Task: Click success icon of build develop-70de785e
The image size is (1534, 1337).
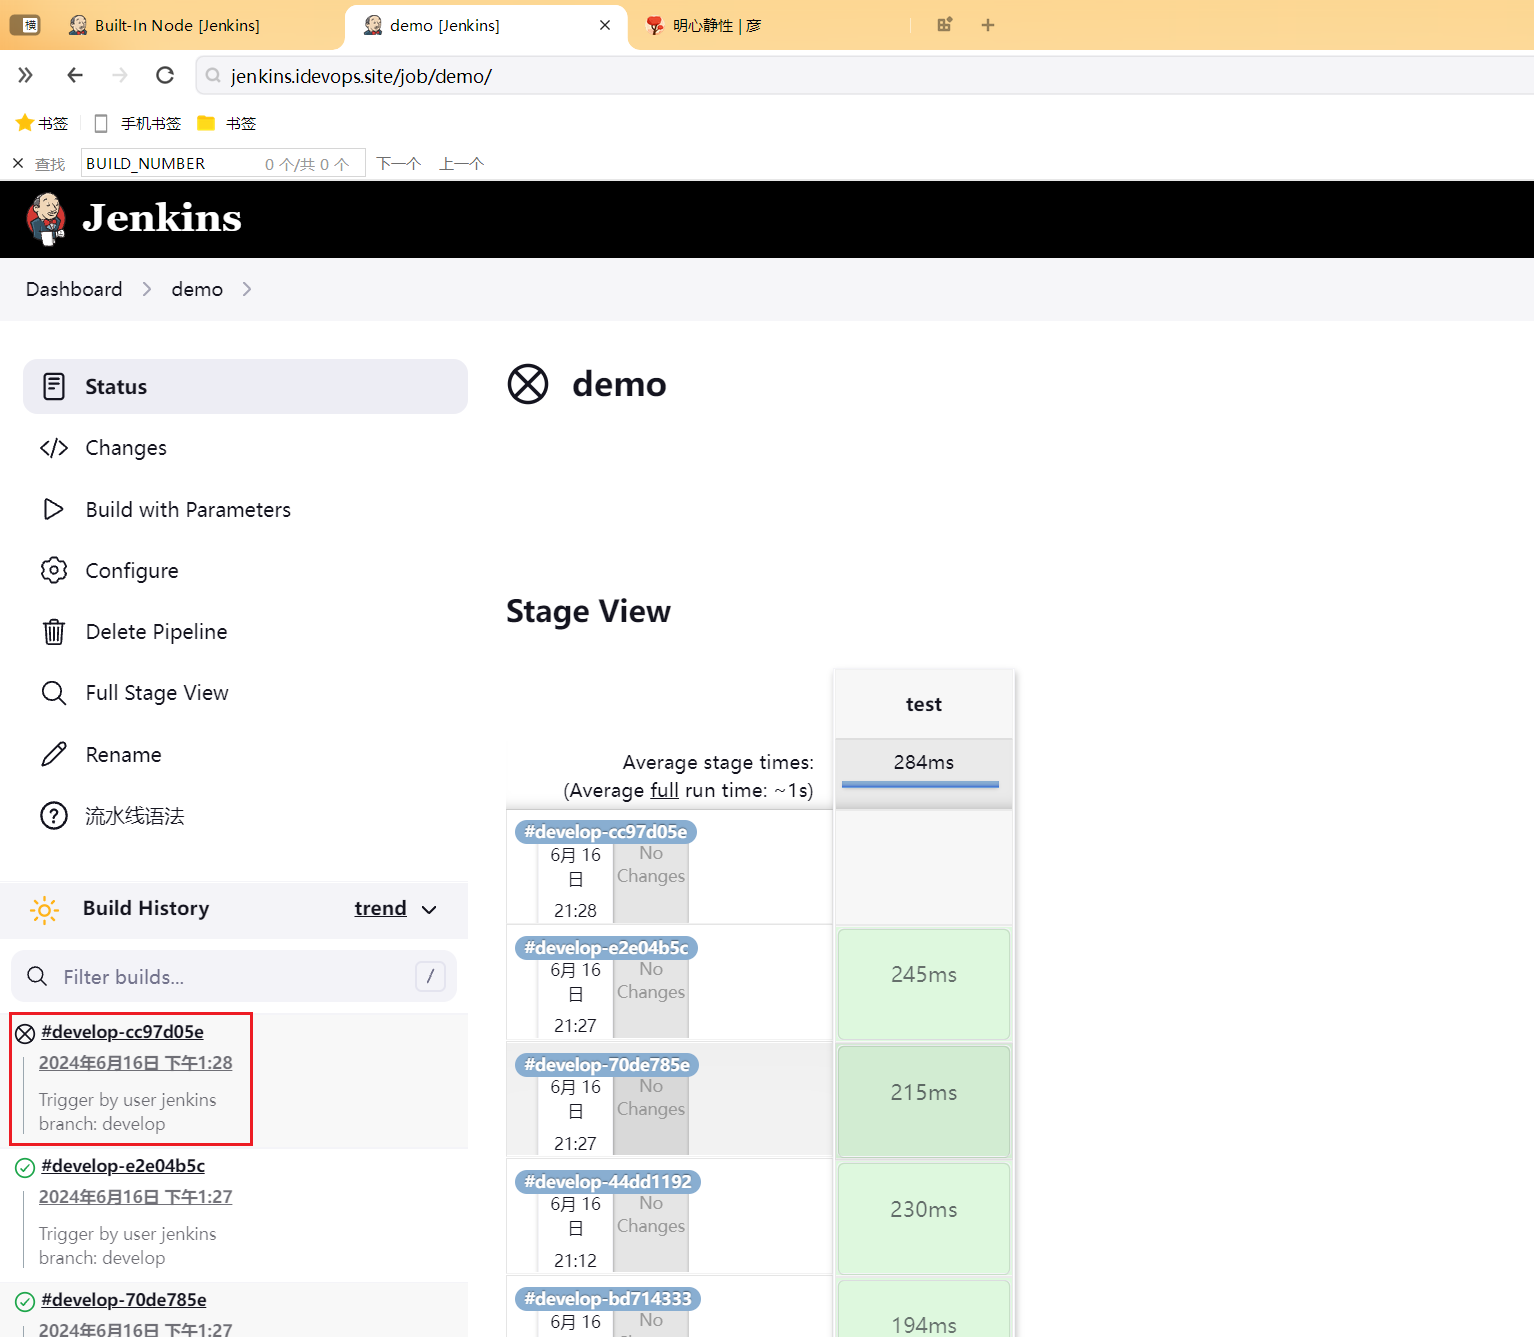Action: point(25,1301)
